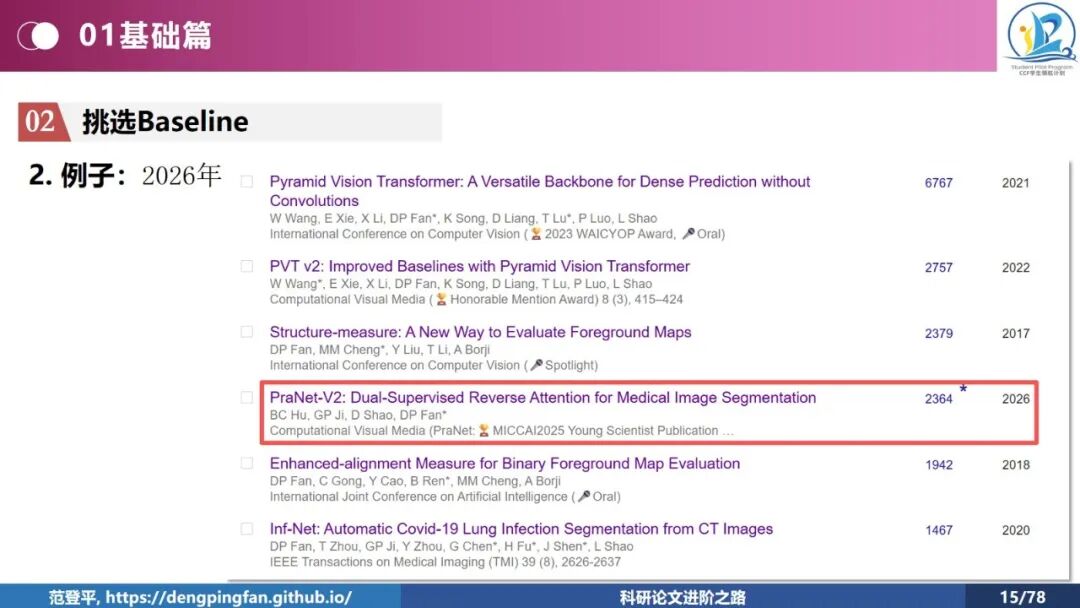Click author line DP Fan, T Zhou, GP Ji

[x=451, y=546]
